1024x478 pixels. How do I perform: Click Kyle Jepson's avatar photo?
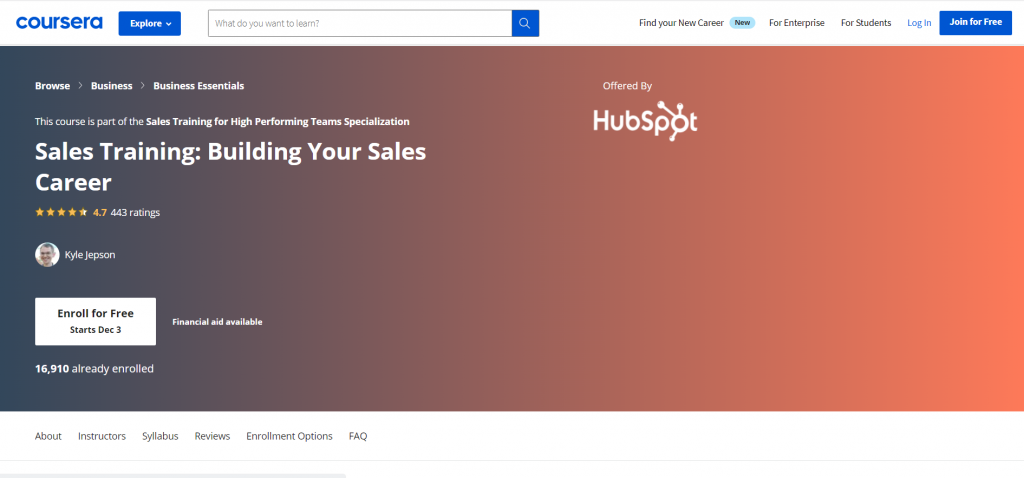pyautogui.click(x=47, y=255)
